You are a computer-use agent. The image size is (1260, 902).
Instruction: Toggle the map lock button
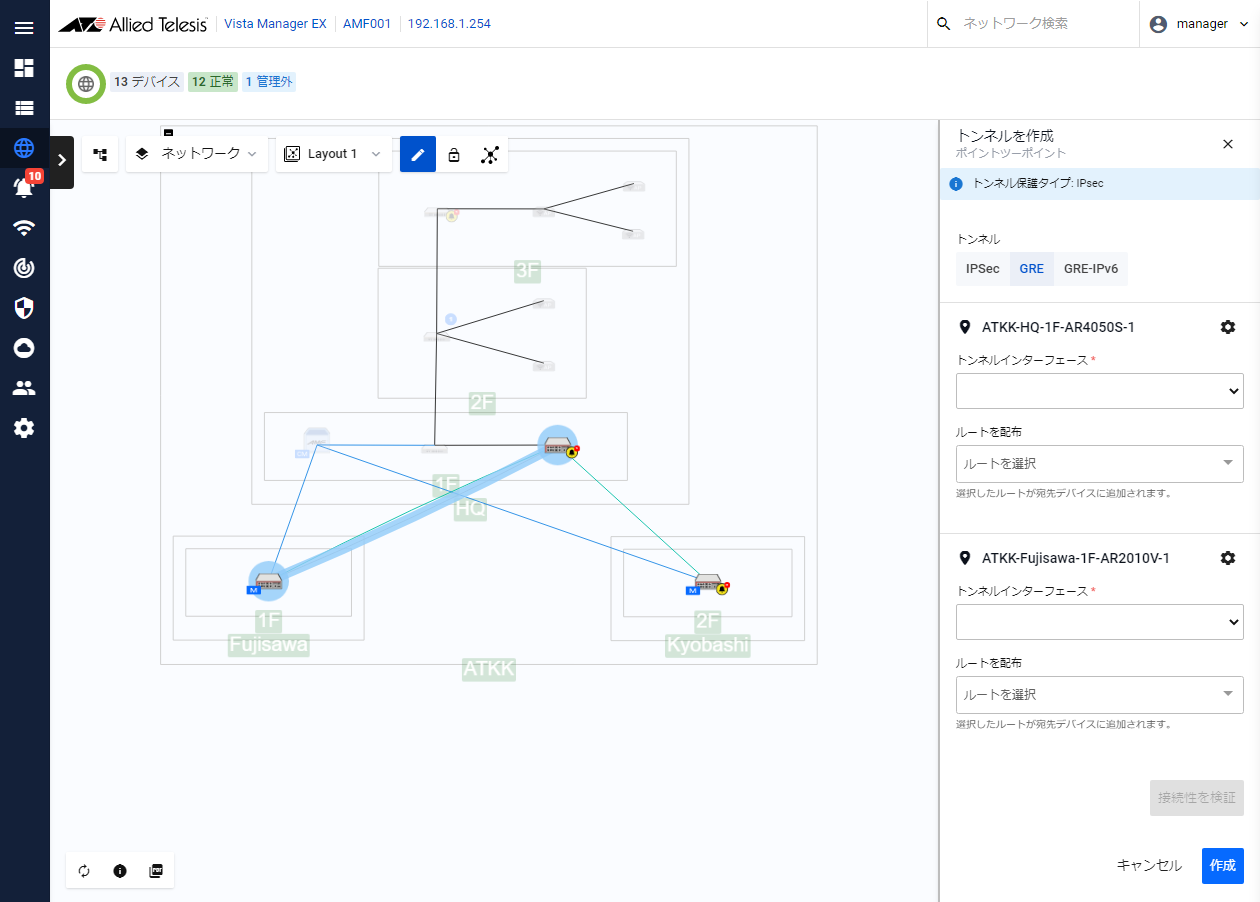pyautogui.click(x=454, y=155)
